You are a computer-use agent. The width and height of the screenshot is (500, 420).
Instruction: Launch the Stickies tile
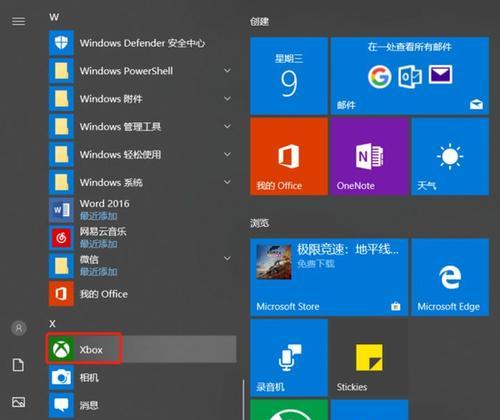(x=369, y=358)
